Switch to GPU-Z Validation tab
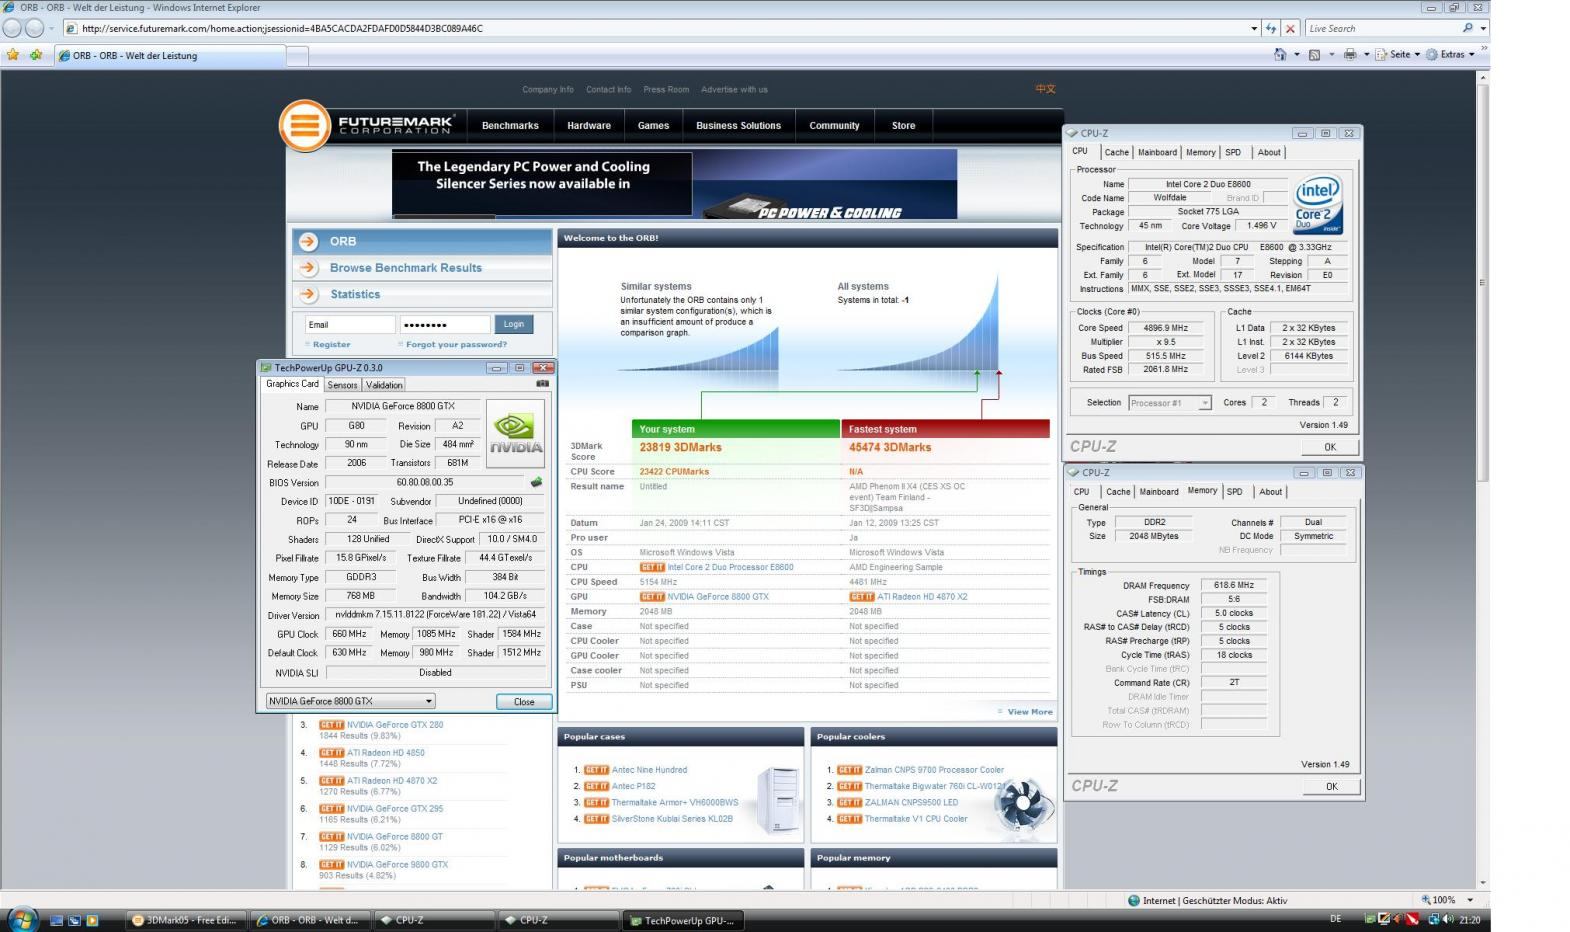The width and height of the screenshot is (1570, 932). tap(384, 385)
